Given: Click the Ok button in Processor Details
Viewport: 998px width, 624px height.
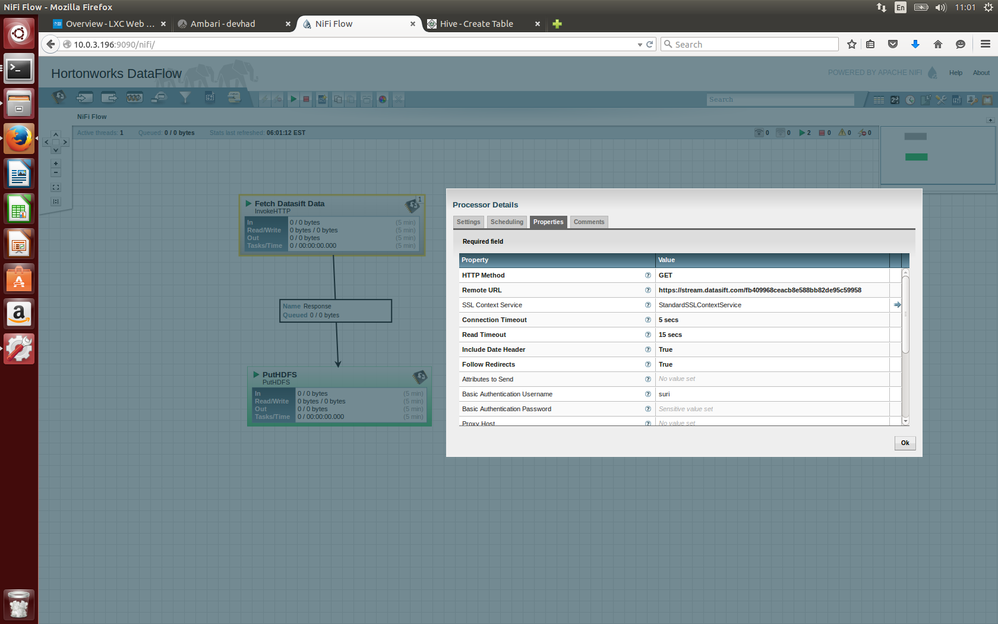Looking at the screenshot, I should 904,443.
